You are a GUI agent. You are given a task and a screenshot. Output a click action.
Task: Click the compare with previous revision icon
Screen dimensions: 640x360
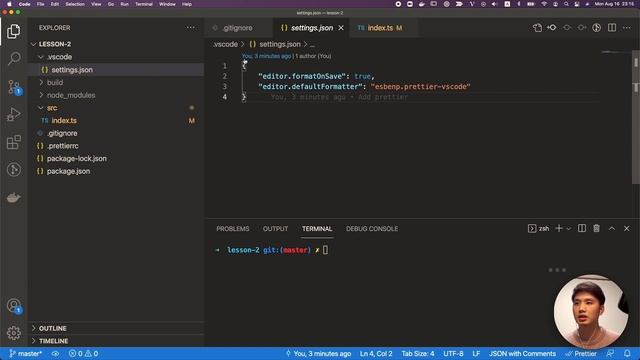pyautogui.click(x=552, y=28)
